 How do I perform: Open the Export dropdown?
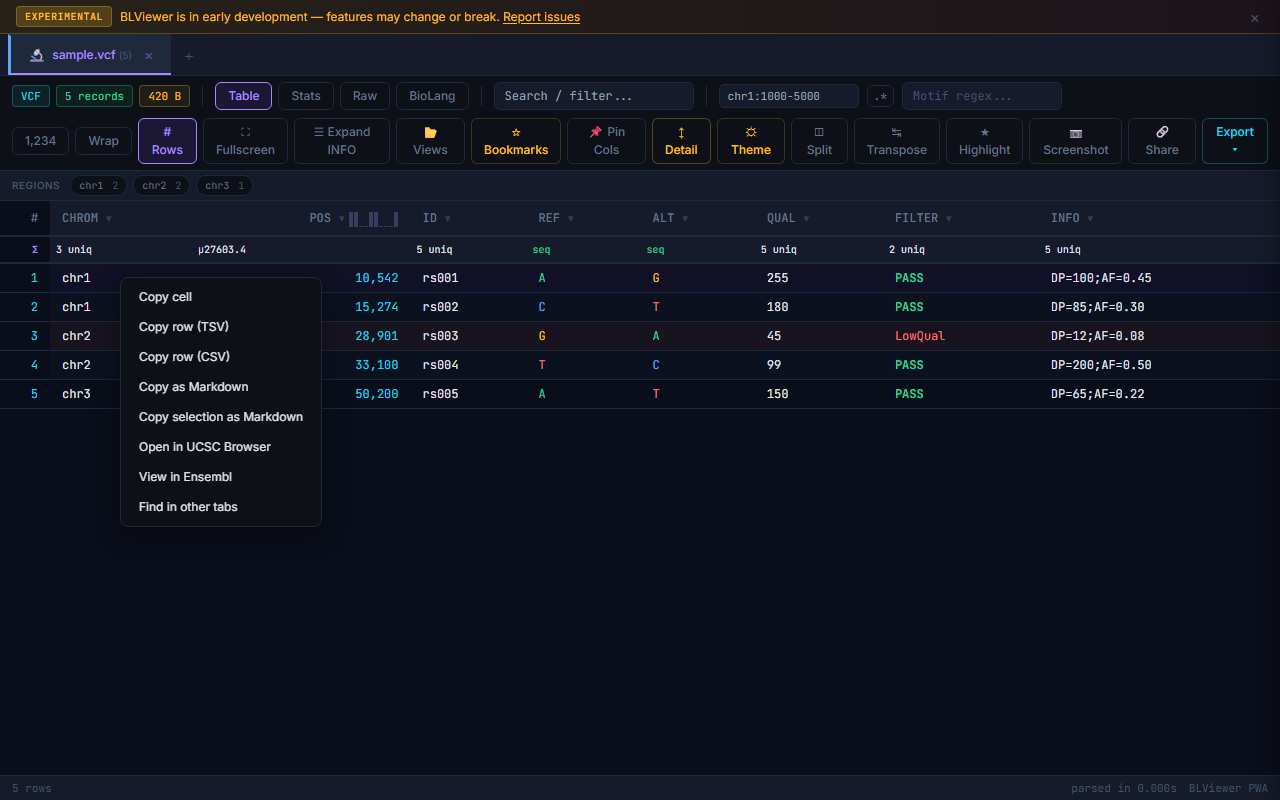tap(1234, 141)
